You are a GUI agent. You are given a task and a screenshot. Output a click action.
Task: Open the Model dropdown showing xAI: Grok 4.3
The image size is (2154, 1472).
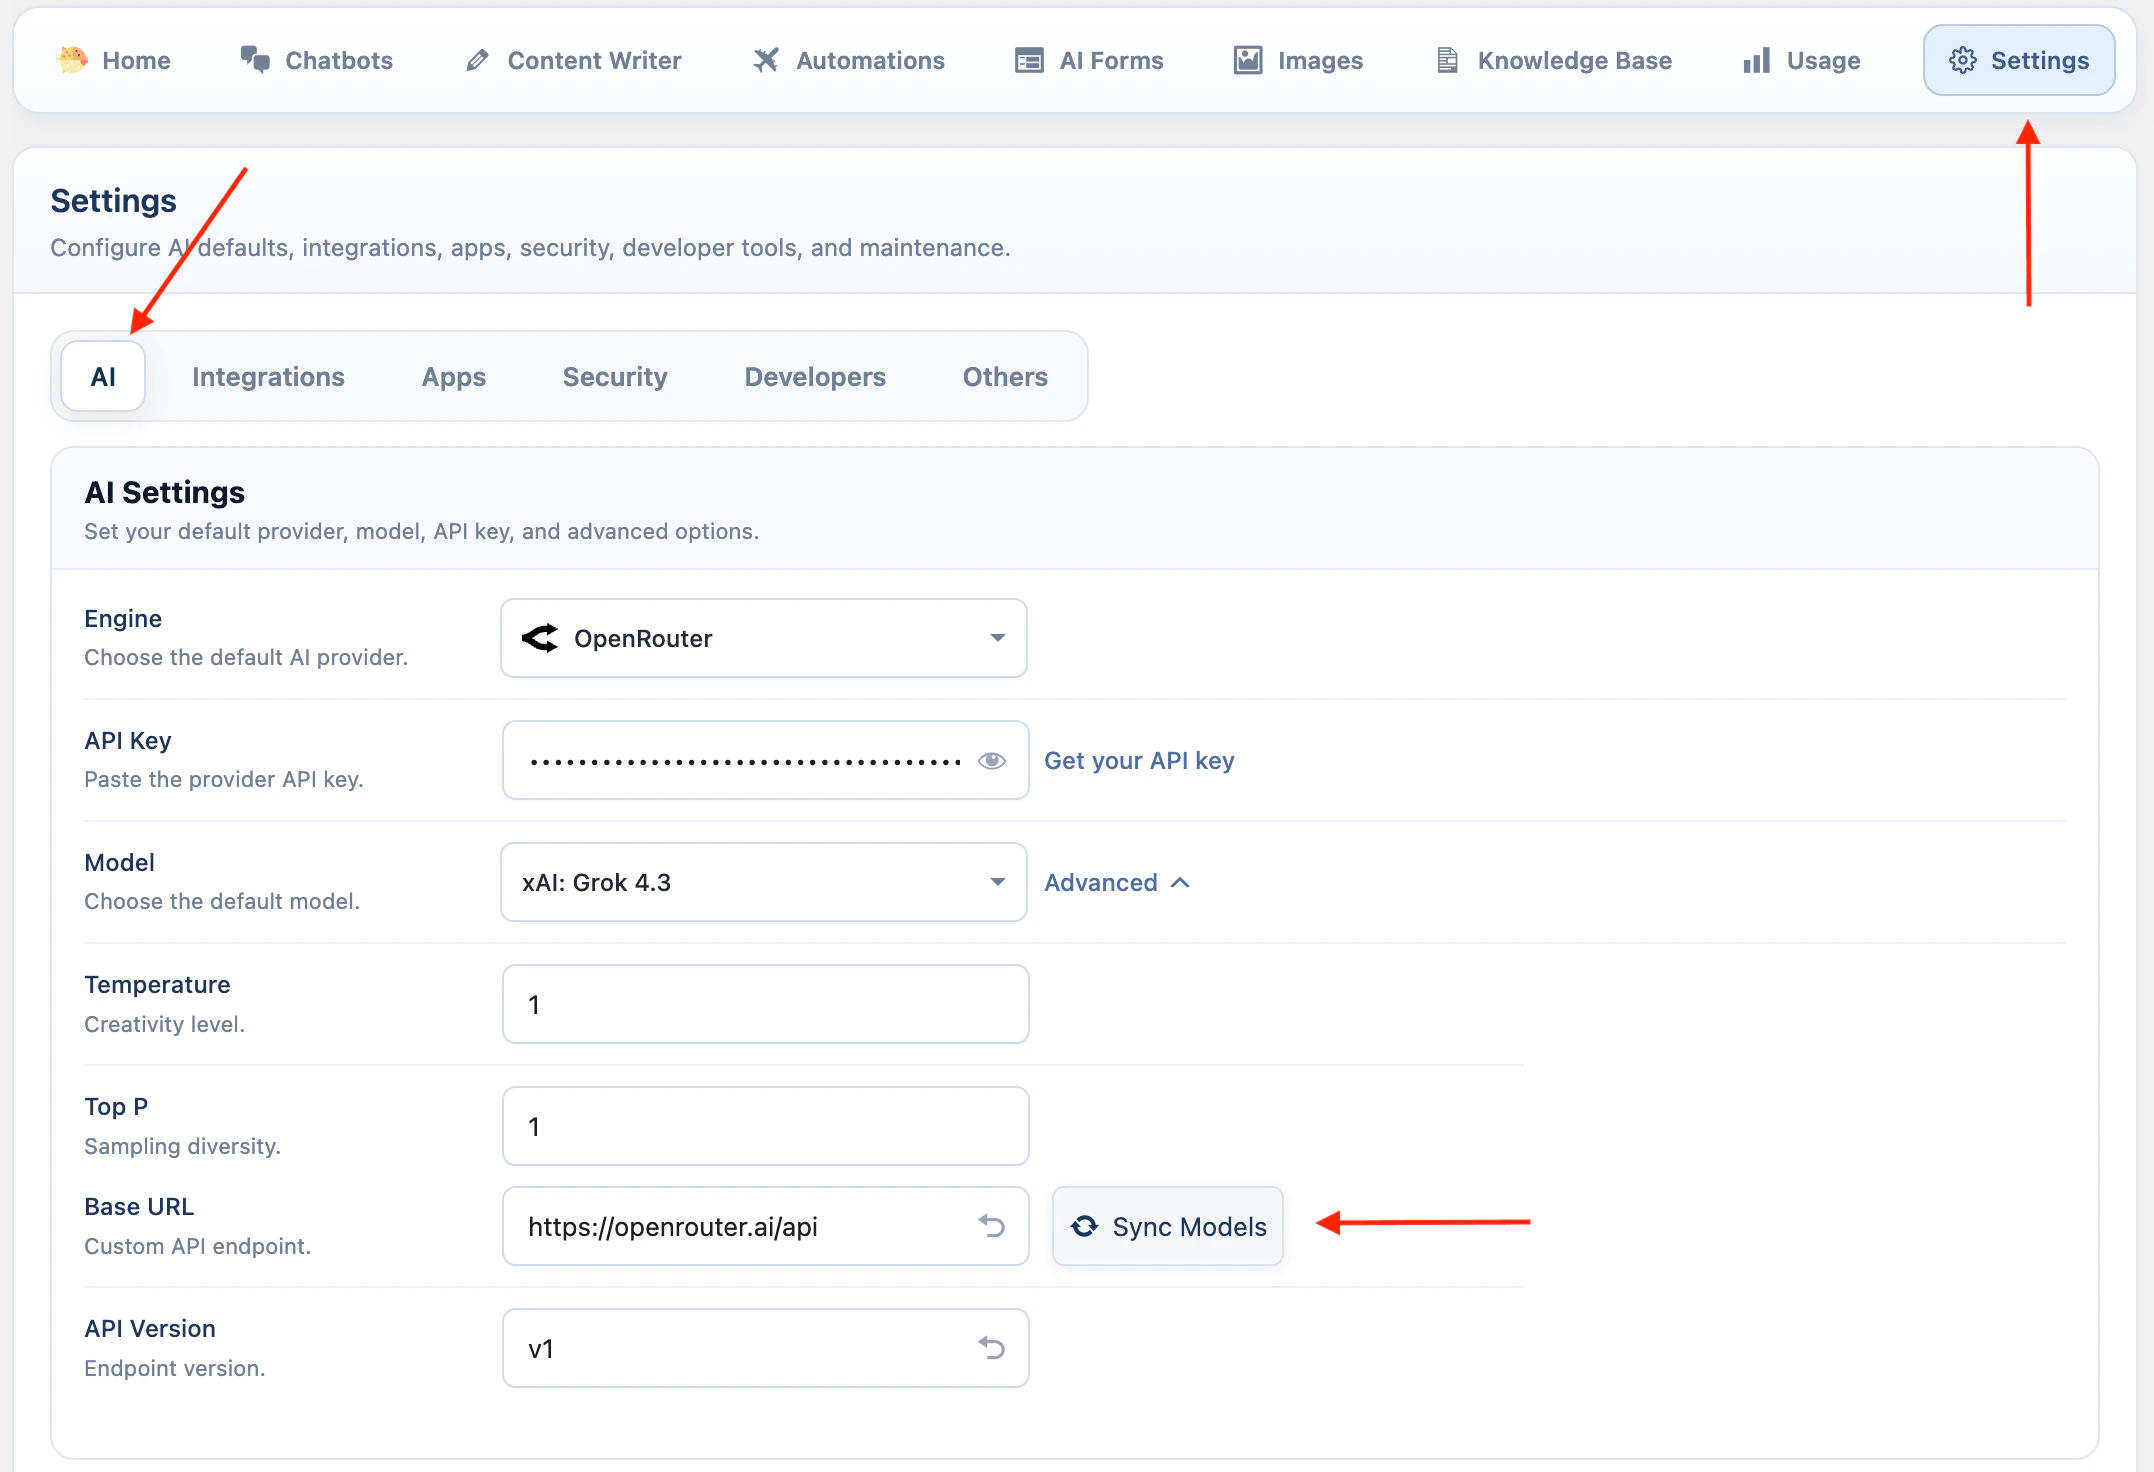[764, 882]
